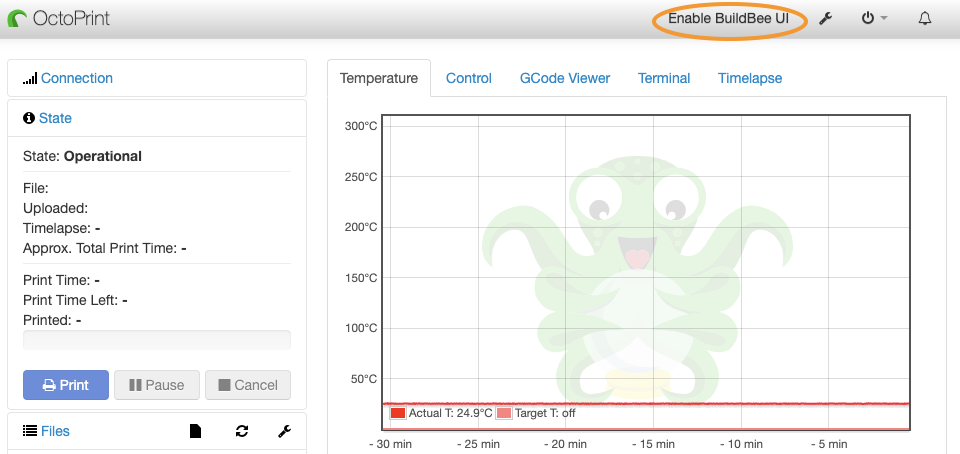Click the '- 30 min' time axis label
Viewport: 960px width, 454px height.
[389, 444]
